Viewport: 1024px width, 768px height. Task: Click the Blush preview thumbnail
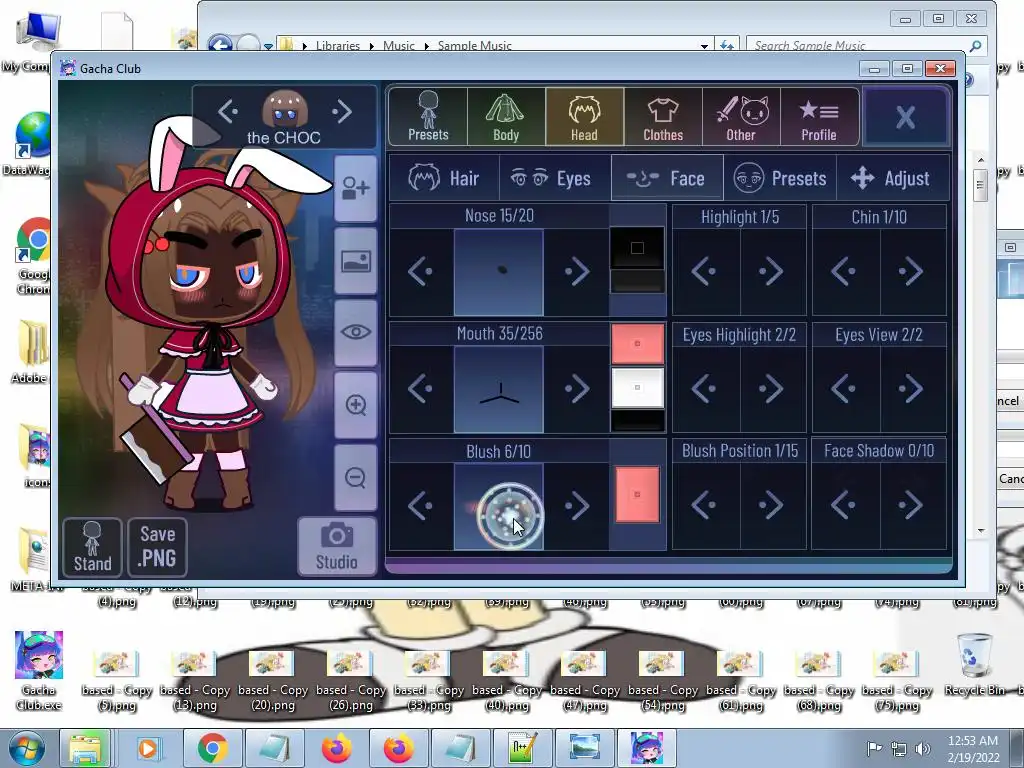click(x=499, y=507)
